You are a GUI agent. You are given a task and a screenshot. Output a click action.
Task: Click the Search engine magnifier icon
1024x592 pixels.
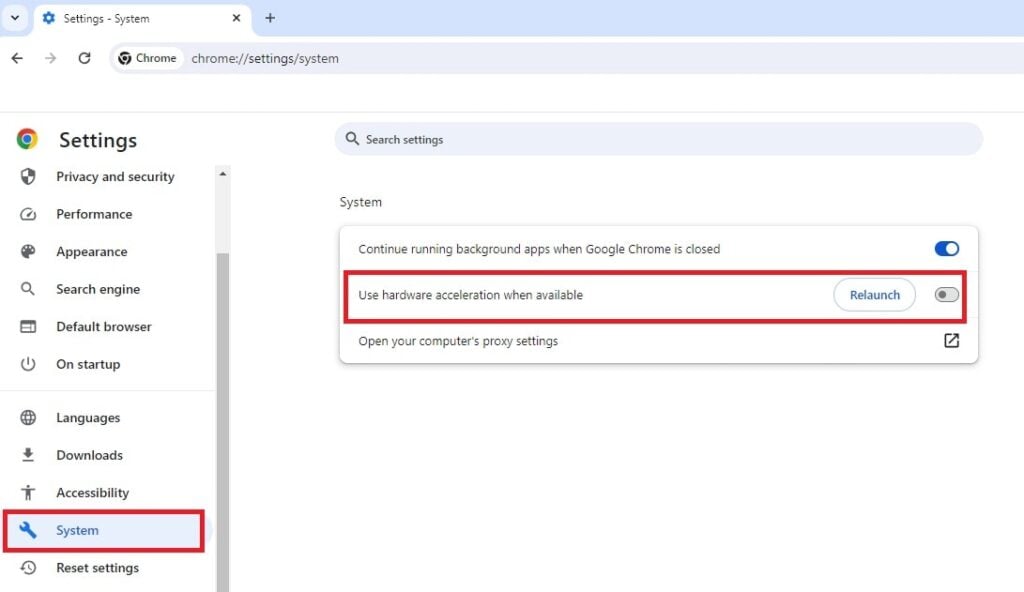tap(28, 289)
